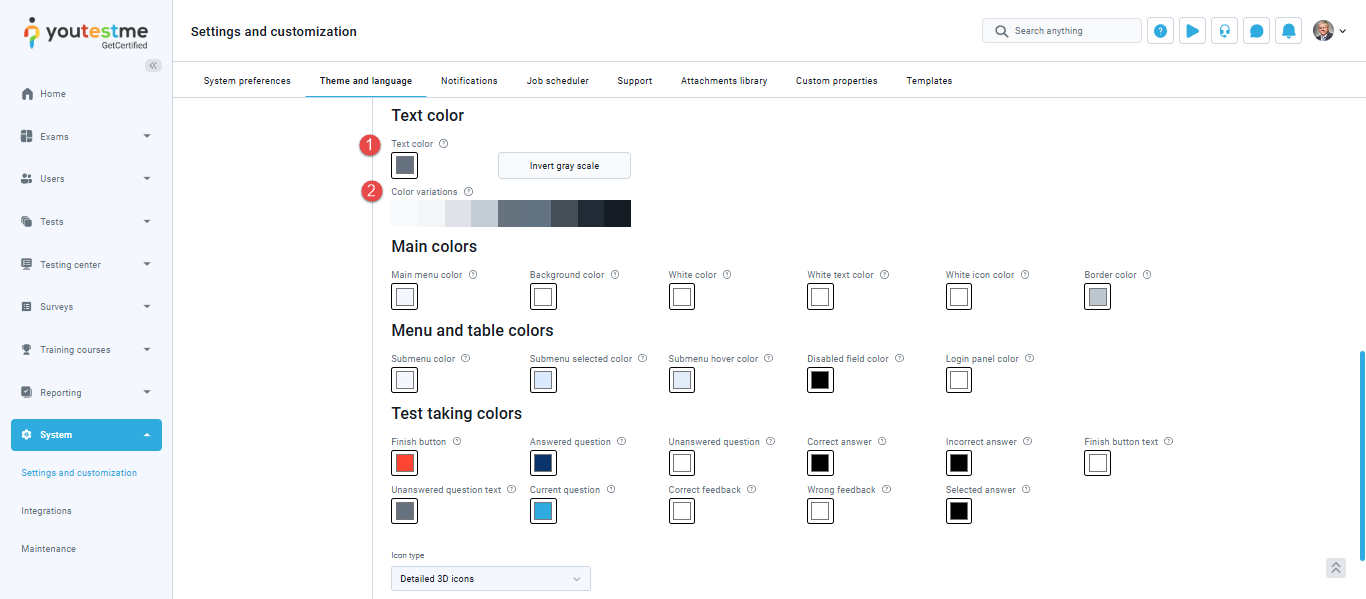Click the red Finish button color swatch

[405, 463]
